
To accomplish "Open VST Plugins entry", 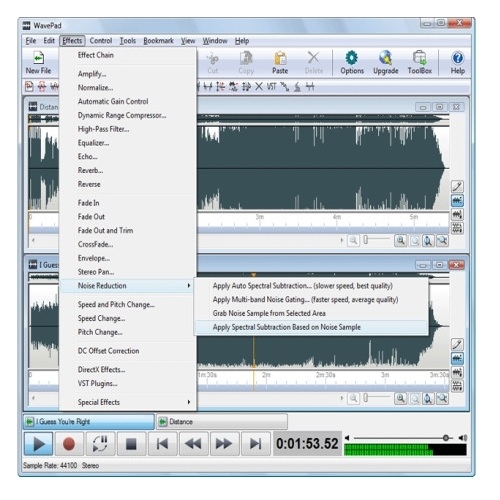I will (128, 383).
